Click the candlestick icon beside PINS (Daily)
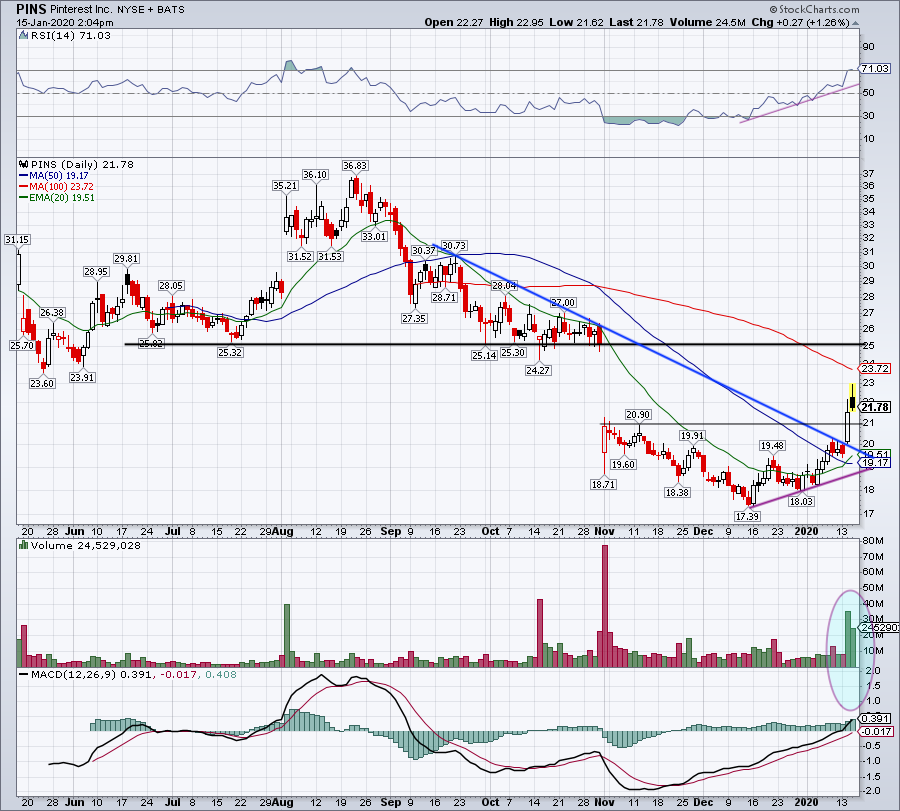Viewport: 900px width, 811px height. pyautogui.click(x=24, y=164)
